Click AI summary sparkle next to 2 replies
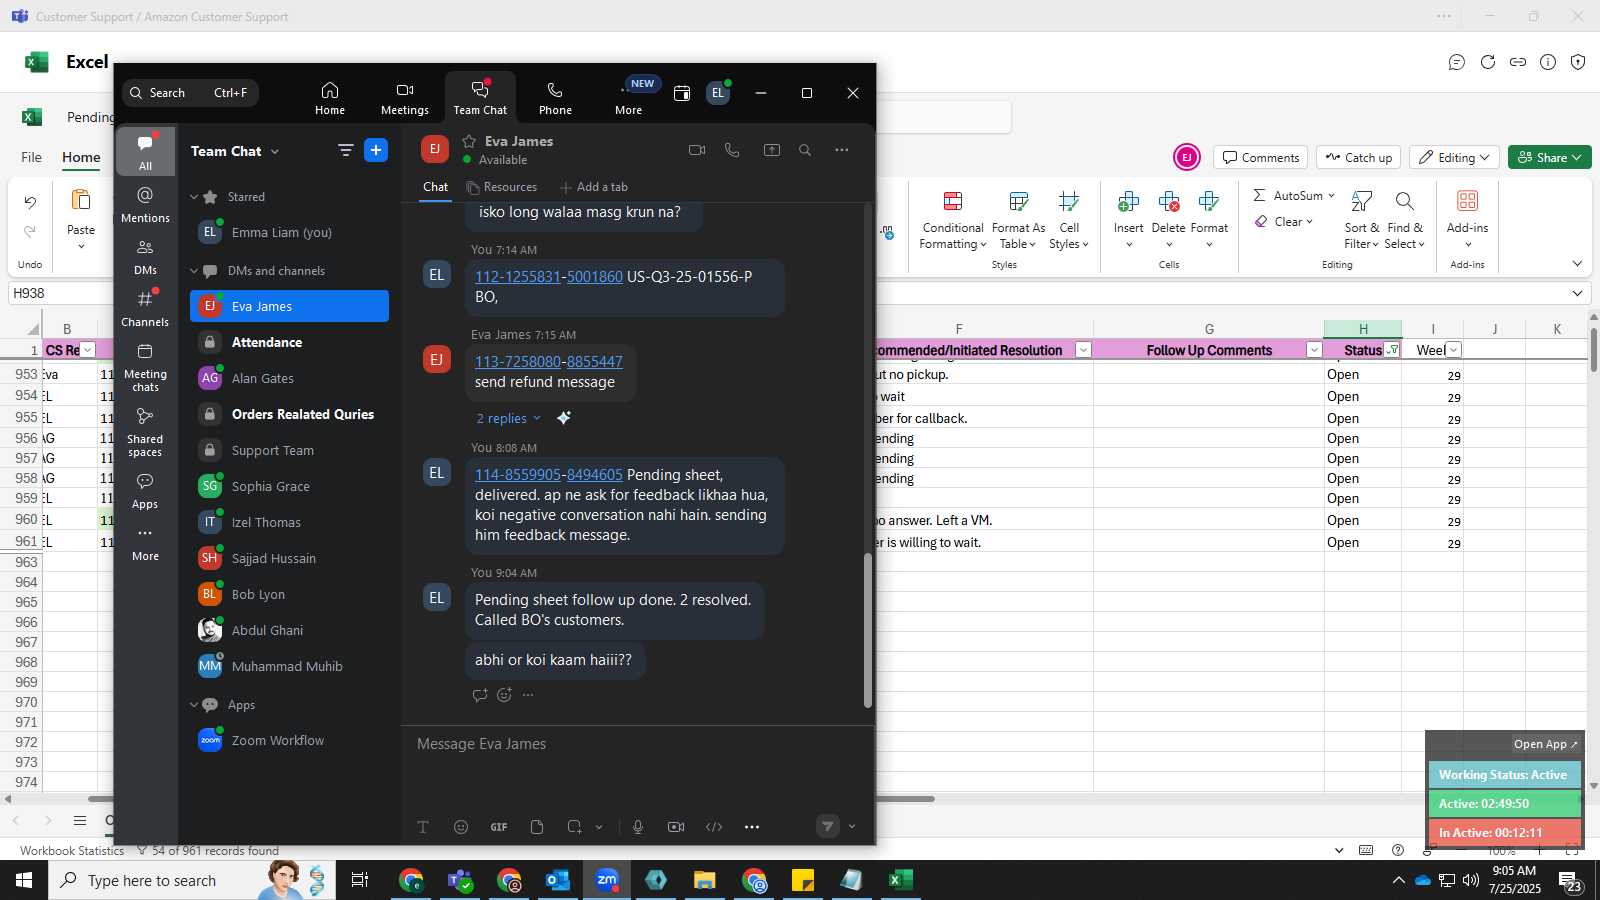The width and height of the screenshot is (1600, 900). (x=564, y=418)
